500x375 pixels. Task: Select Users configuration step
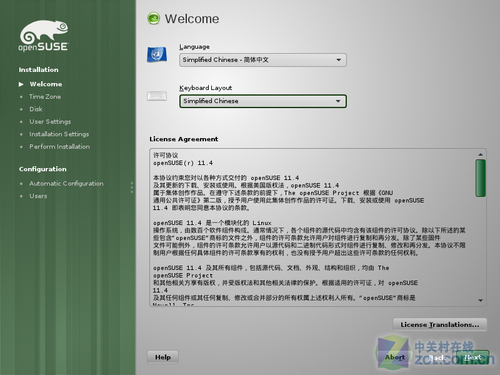[38, 196]
